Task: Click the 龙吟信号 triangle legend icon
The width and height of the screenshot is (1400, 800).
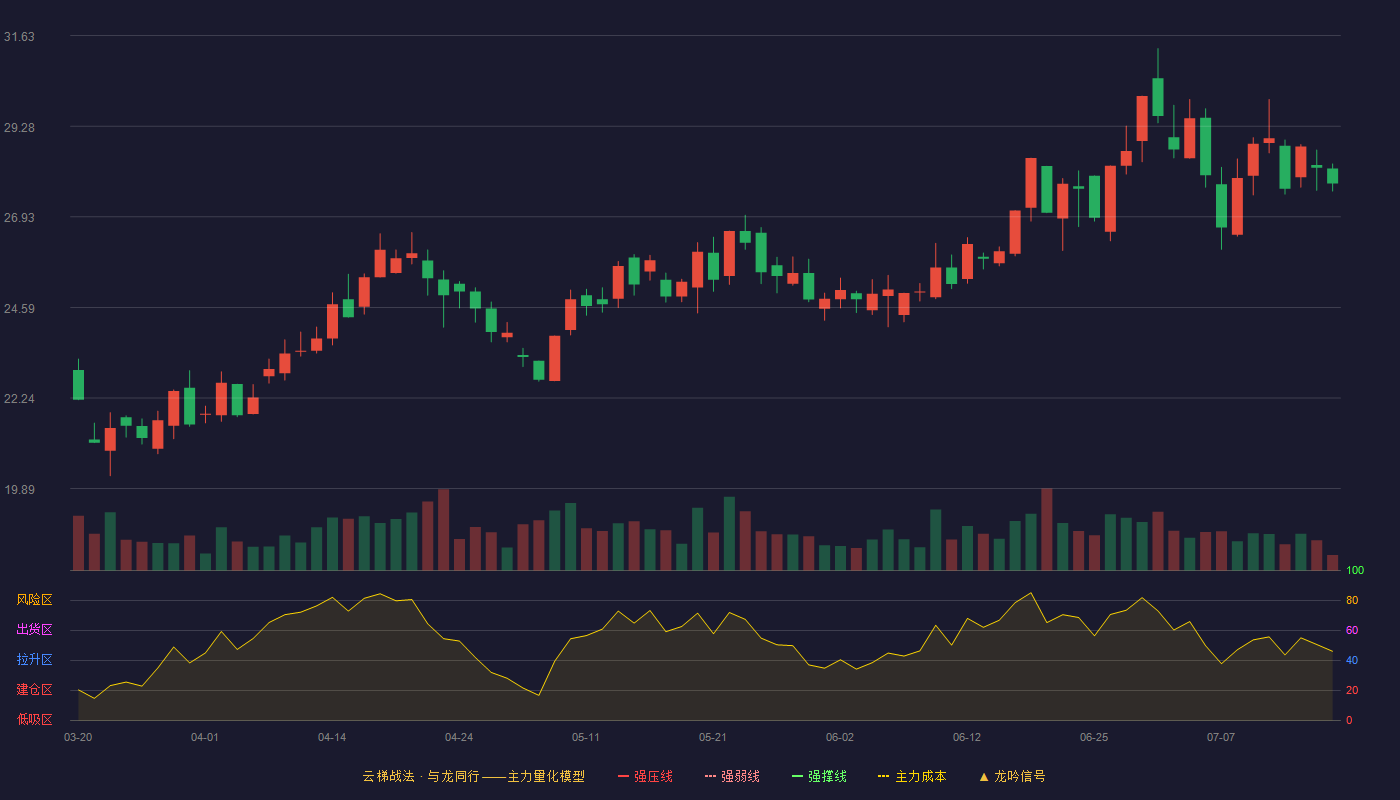Action: (983, 776)
